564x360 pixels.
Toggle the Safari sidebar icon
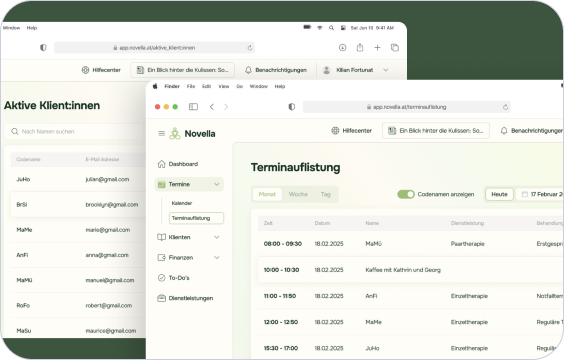194,107
